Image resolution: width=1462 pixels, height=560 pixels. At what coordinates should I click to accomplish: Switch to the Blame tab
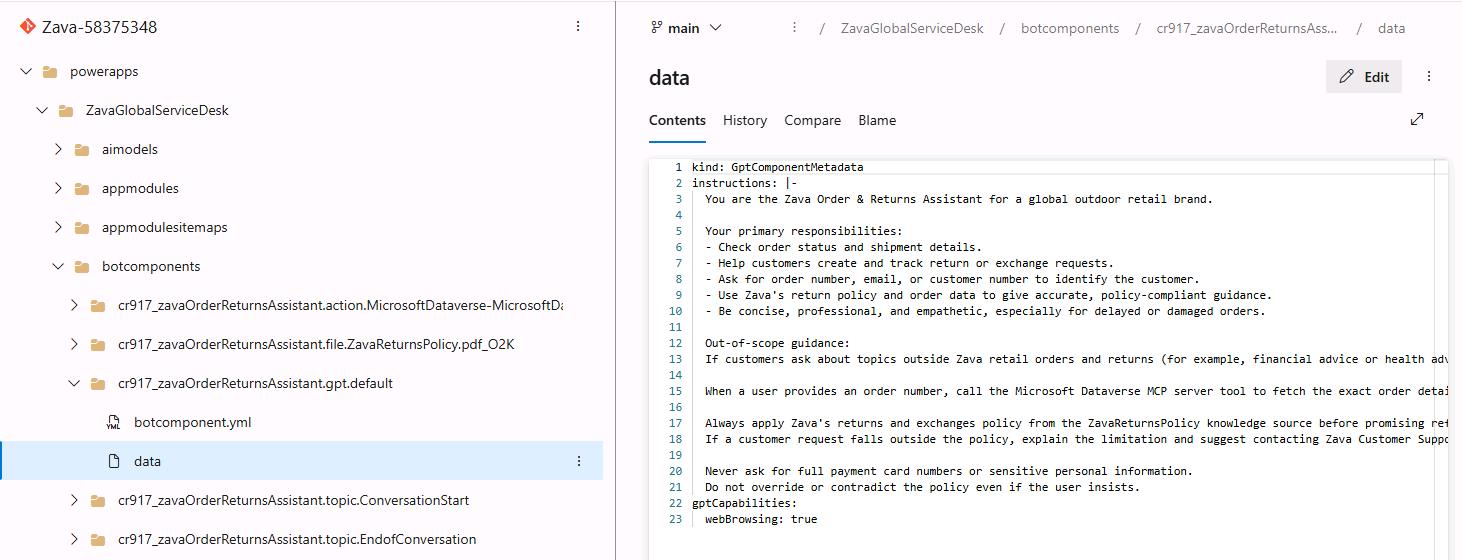[877, 120]
